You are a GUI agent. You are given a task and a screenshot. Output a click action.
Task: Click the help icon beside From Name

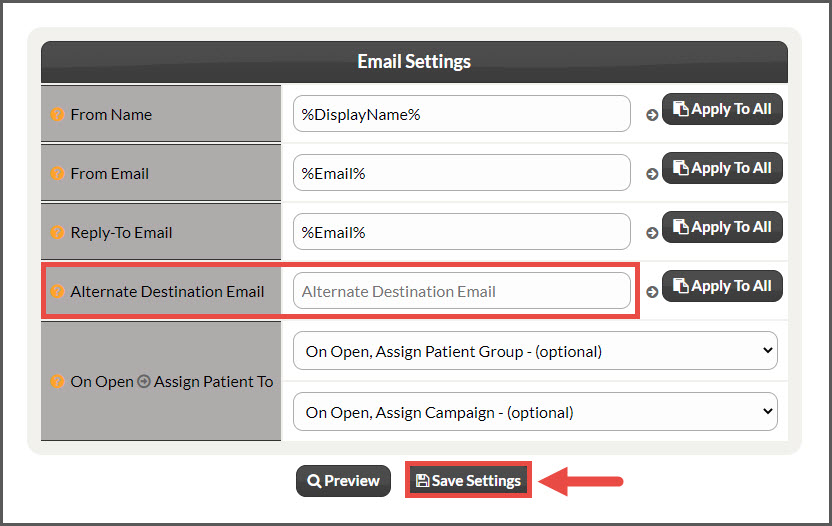click(57, 114)
